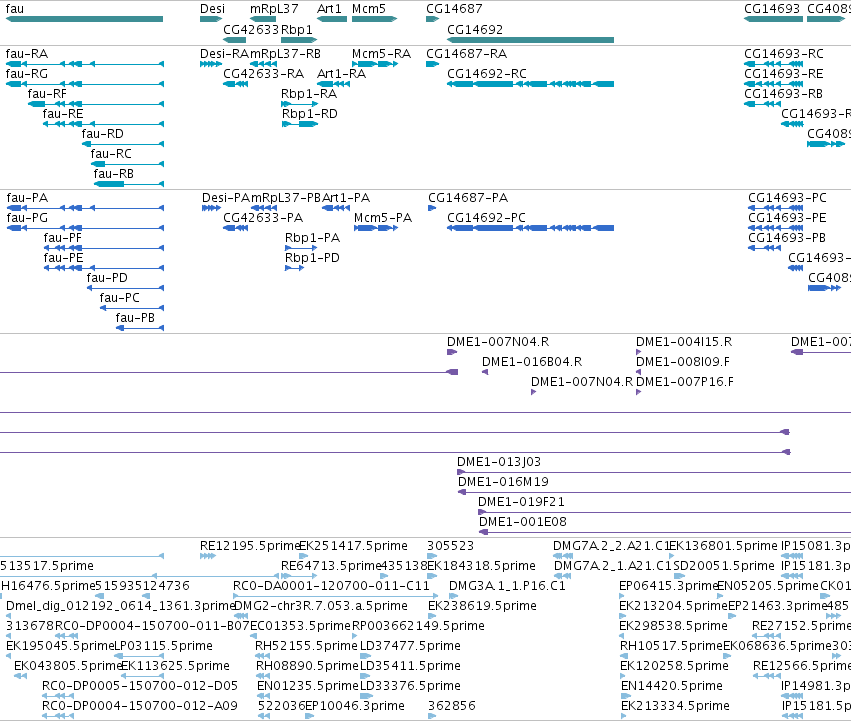Open the Rbp1-PD protein feature
Screen dimensions: 851x721
pyautogui.click(x=294, y=268)
